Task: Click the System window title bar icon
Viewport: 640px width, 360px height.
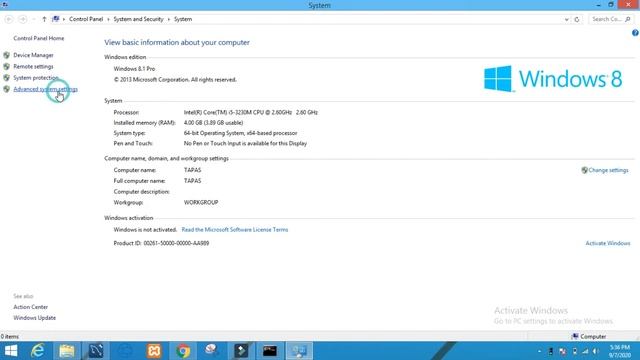Action: (x=4, y=5)
